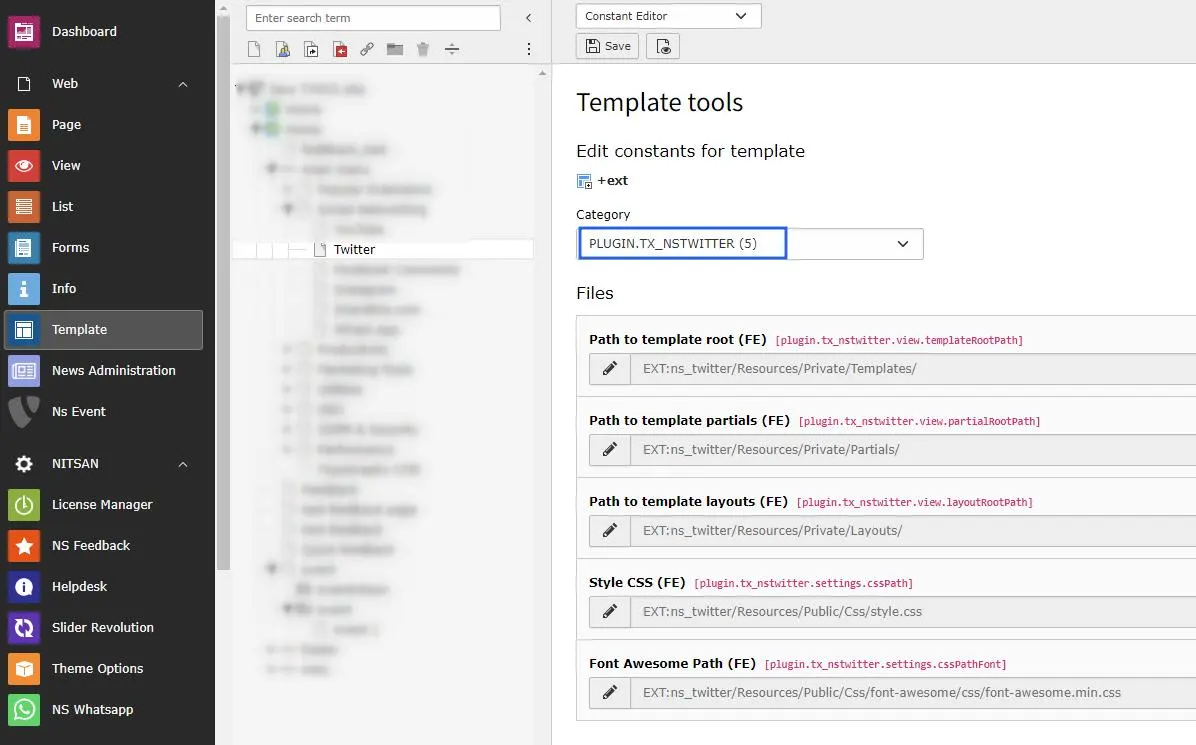The height and width of the screenshot is (745, 1196).
Task: Open the View module
Action: tap(103, 165)
